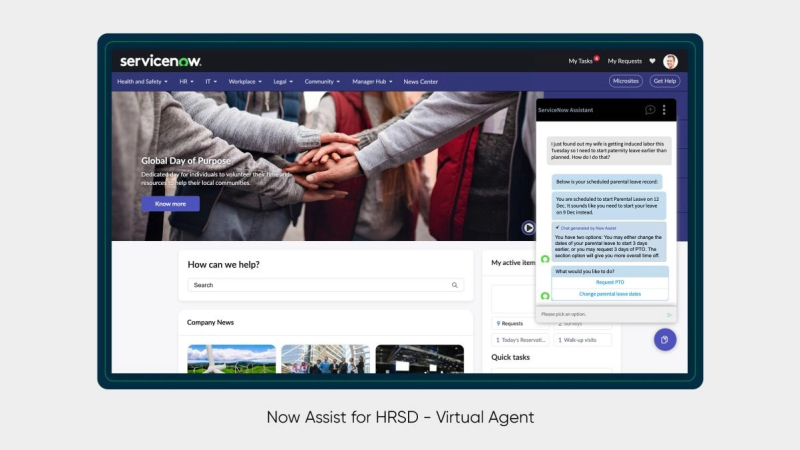
Task: Open the wind turbines news thumbnail
Action: 232,359
